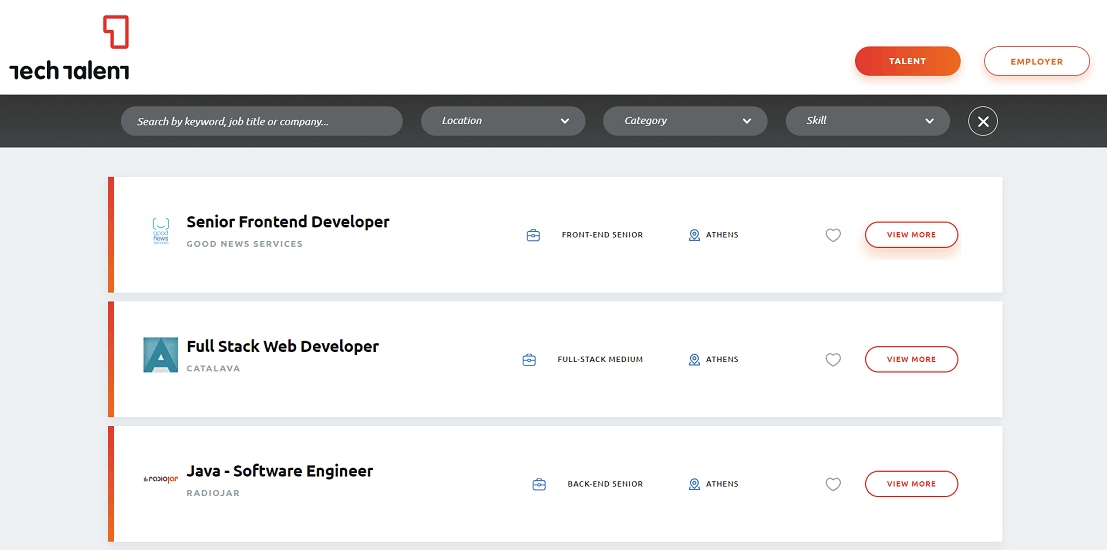Screen dimensions: 1107x550
Task: Open the Location dropdown
Action: point(503,121)
